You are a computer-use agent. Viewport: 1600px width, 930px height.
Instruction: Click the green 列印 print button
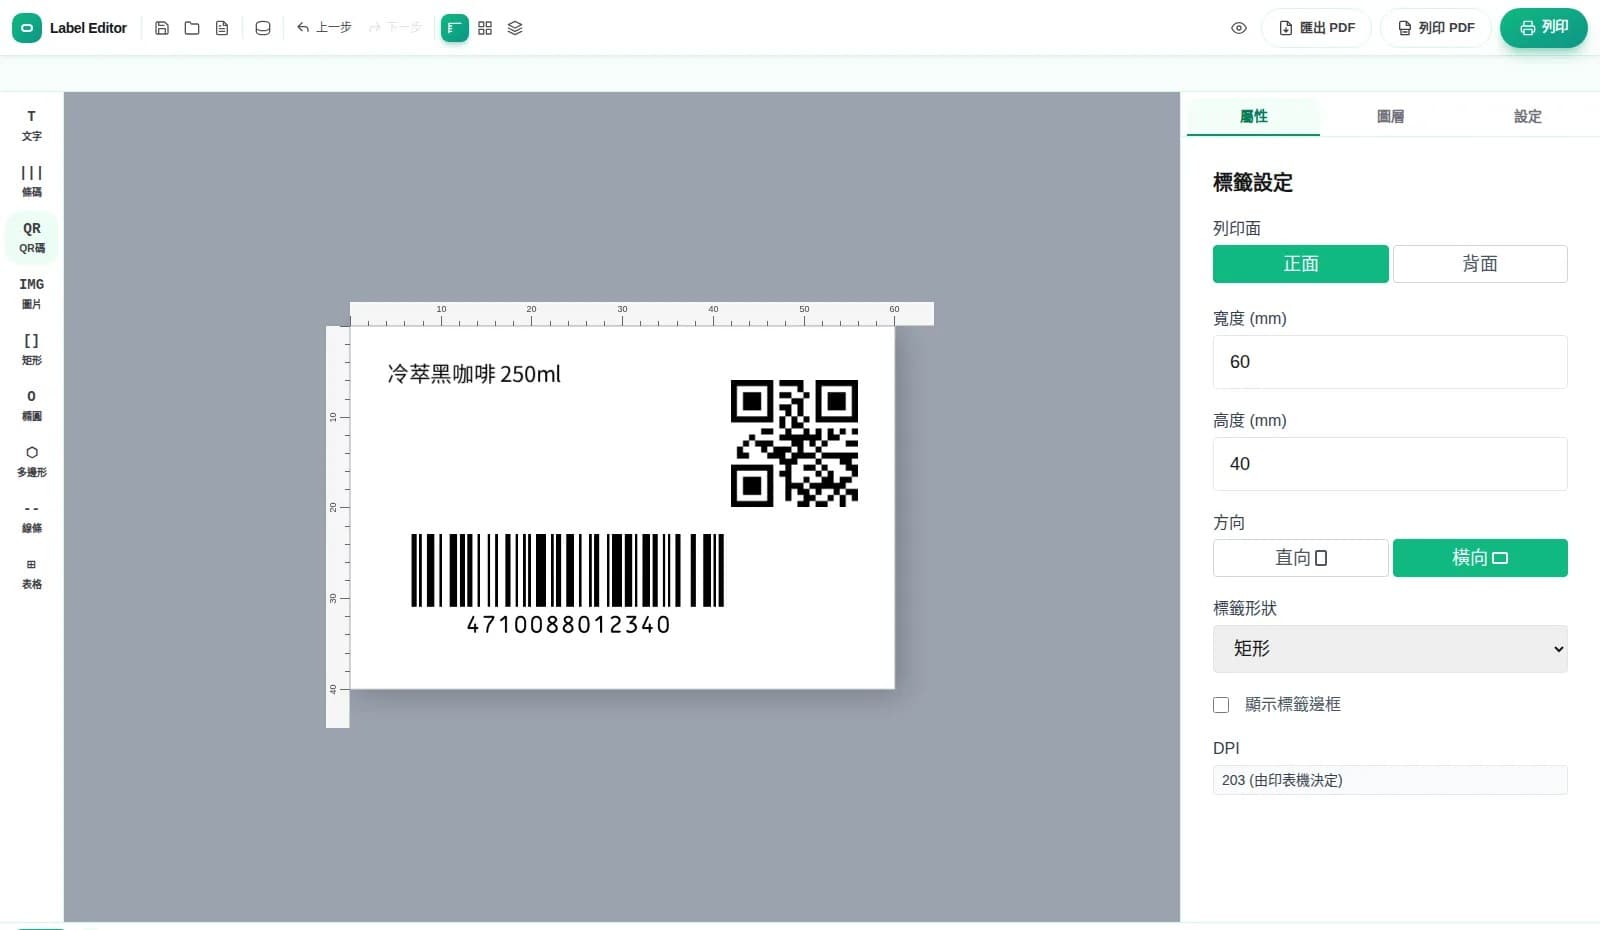[x=1544, y=28]
